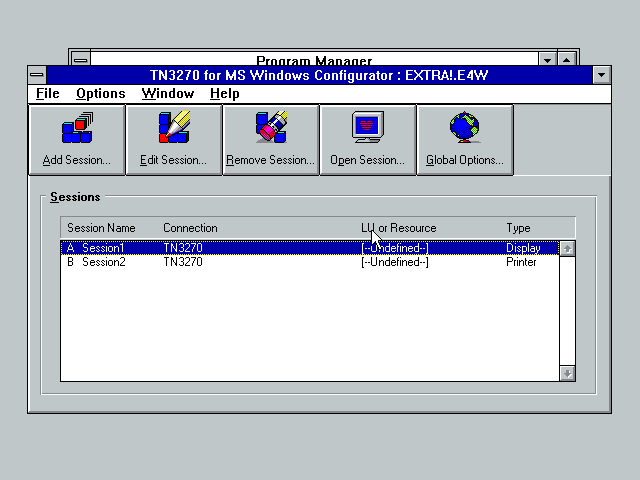The width and height of the screenshot is (640, 480).
Task: Click the session letter B
Action: click(70, 262)
